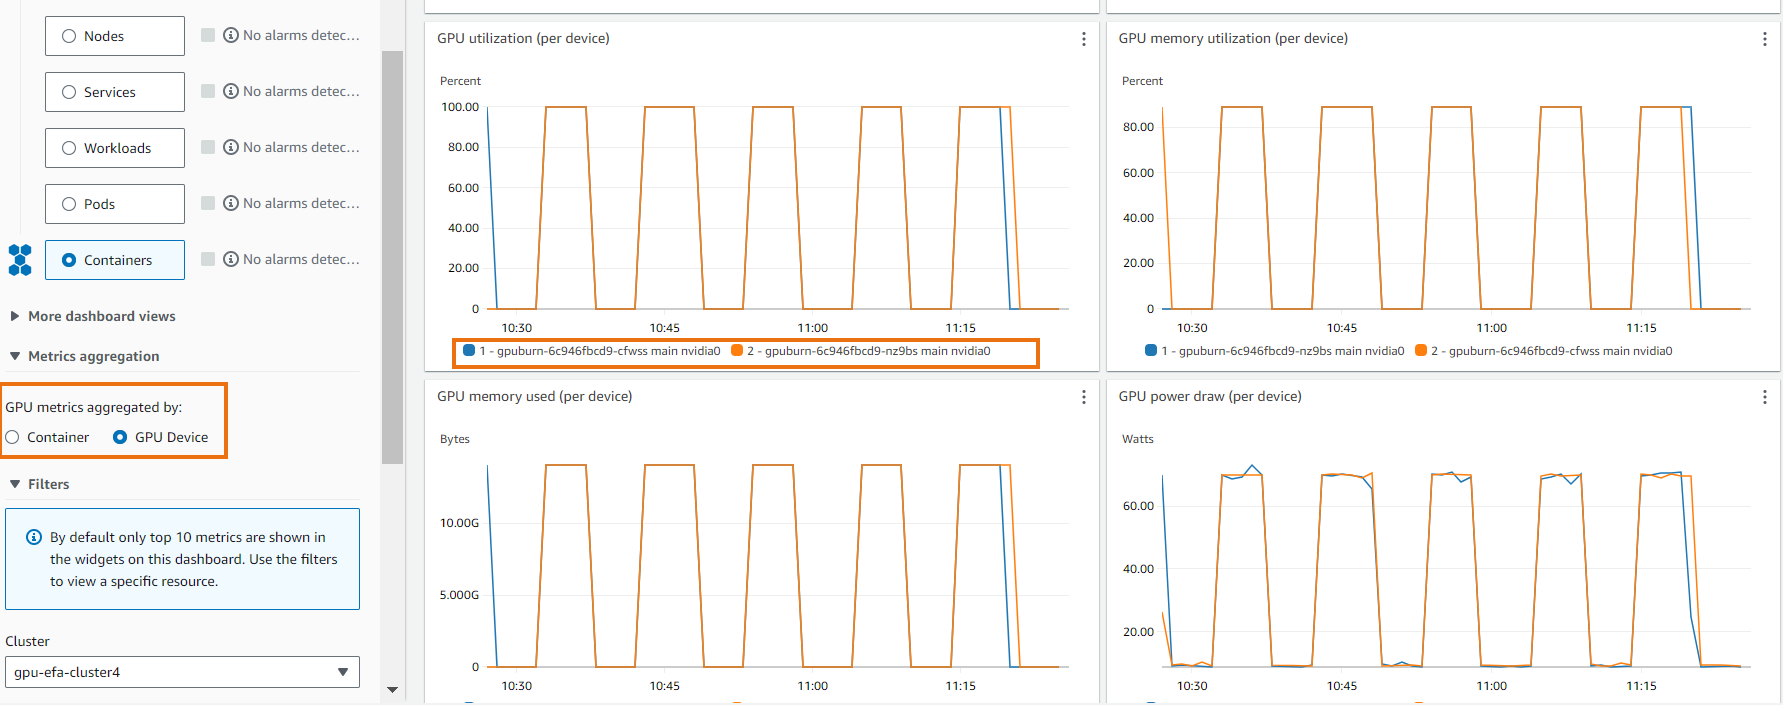Open GPU memory used widget options

(1083, 397)
